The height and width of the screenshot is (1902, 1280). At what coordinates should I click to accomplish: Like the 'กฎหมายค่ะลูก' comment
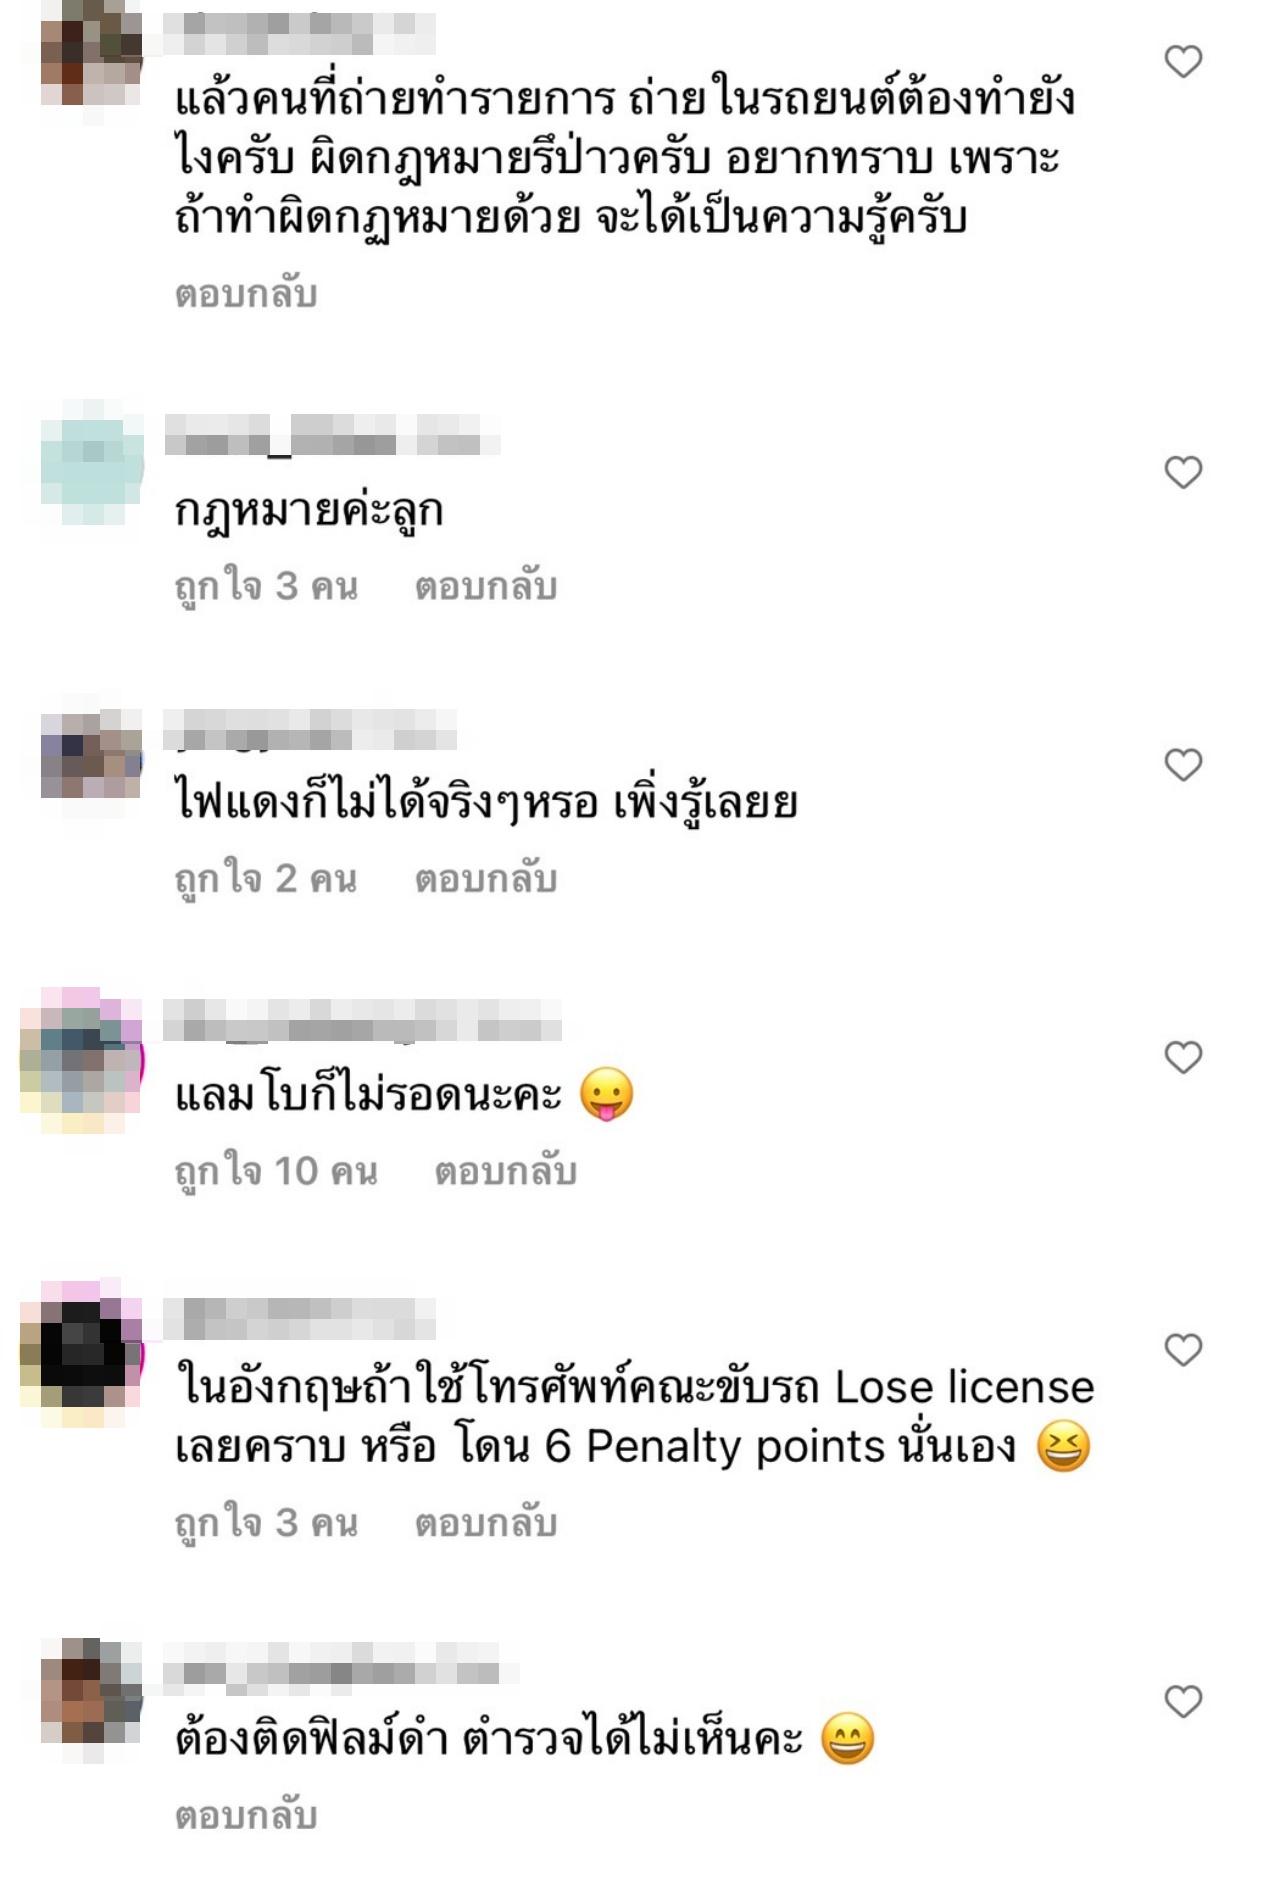(x=1183, y=472)
